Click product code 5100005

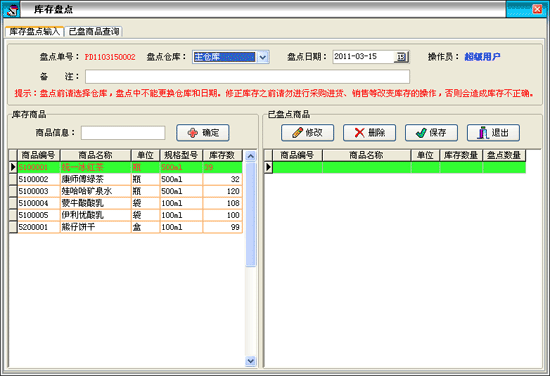(x=33, y=215)
